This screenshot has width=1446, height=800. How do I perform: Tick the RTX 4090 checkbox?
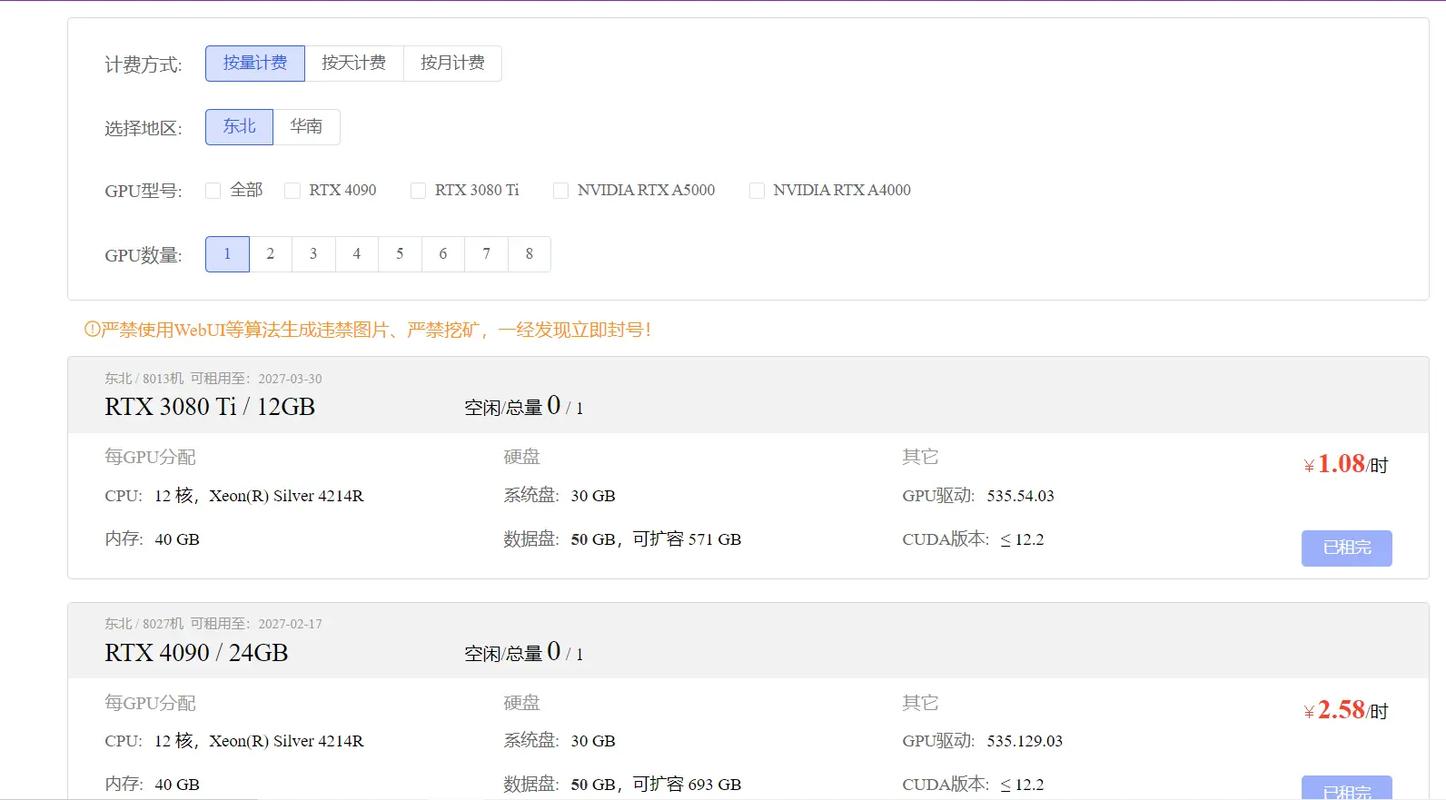coord(292,190)
